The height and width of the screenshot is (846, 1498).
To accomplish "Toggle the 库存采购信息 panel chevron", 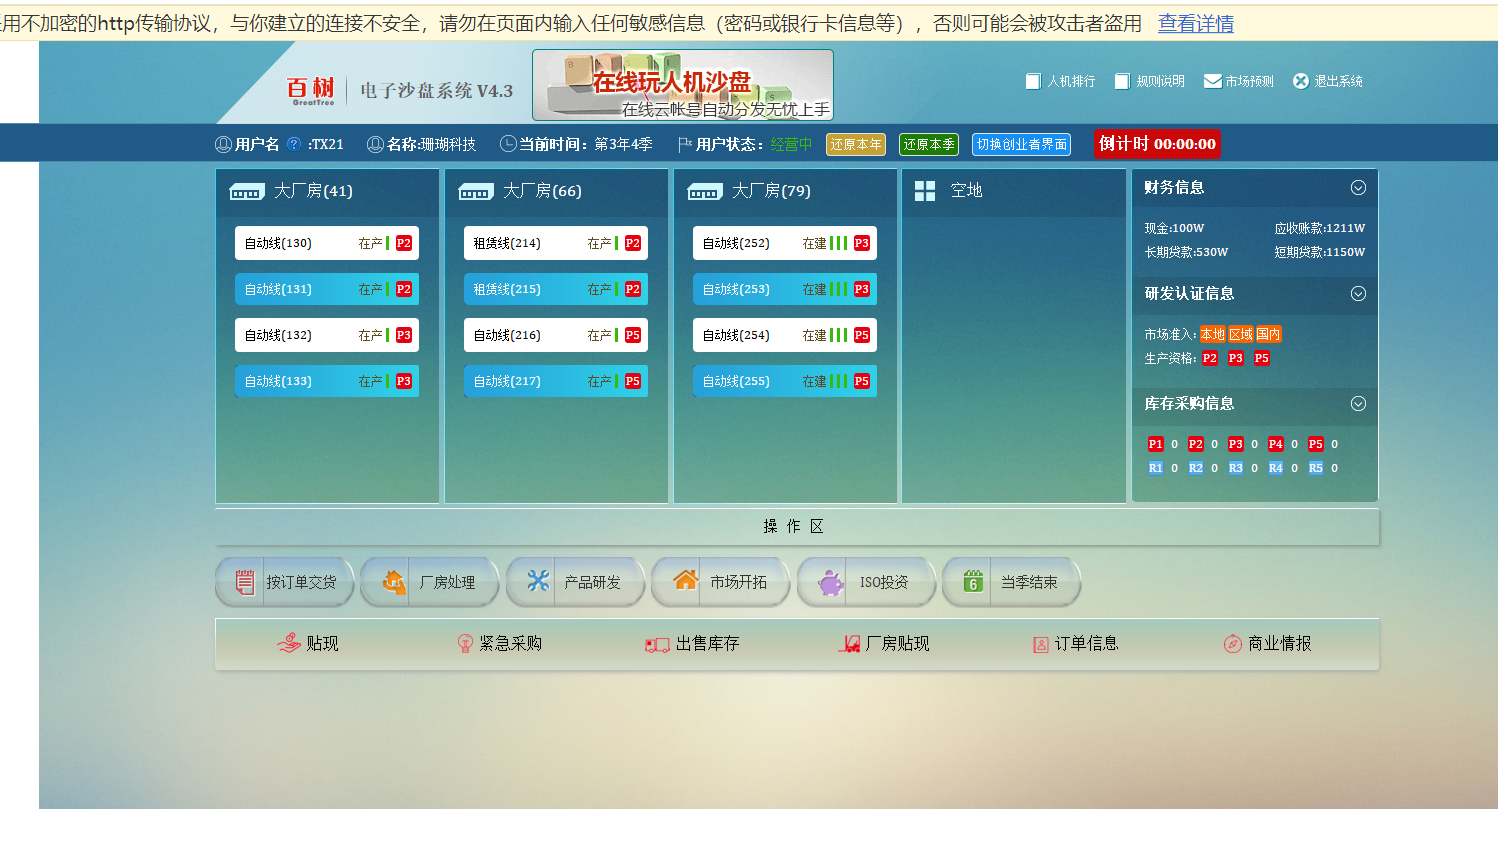I will pyautogui.click(x=1358, y=404).
